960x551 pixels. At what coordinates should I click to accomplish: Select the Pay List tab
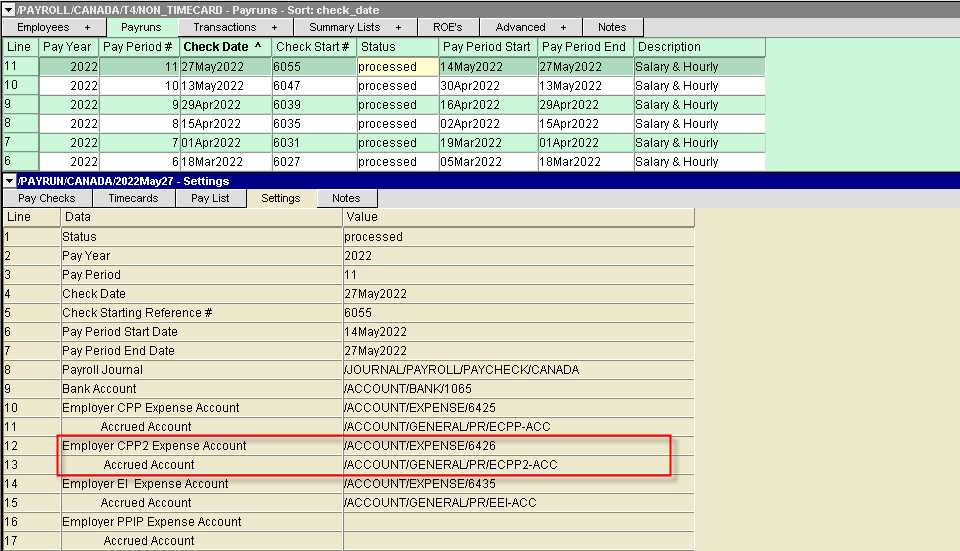point(210,198)
